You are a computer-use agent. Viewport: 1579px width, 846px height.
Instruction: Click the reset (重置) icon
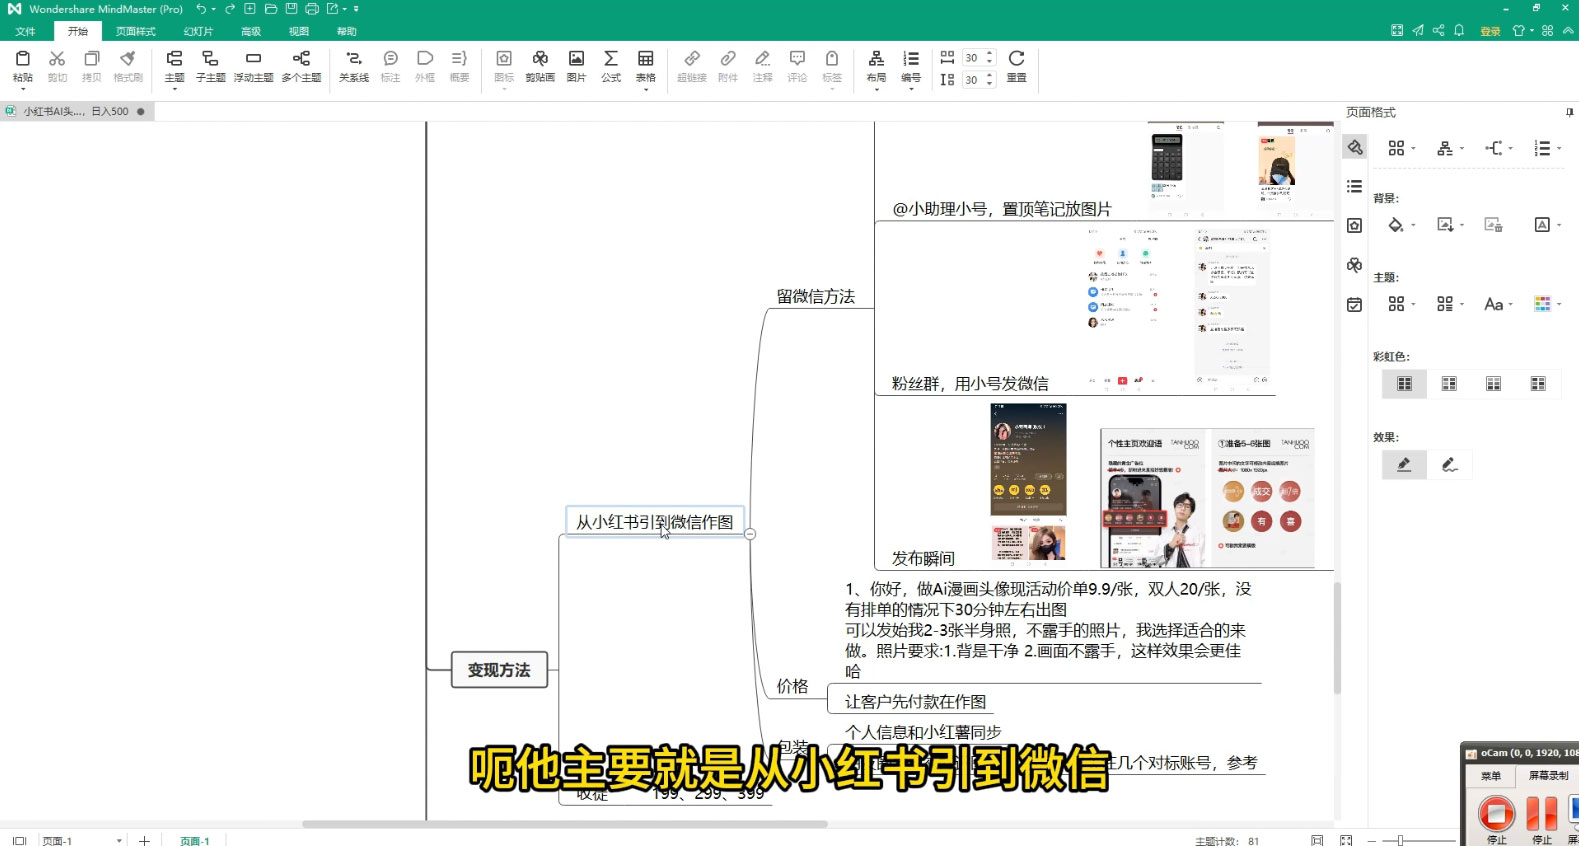coord(1016,65)
